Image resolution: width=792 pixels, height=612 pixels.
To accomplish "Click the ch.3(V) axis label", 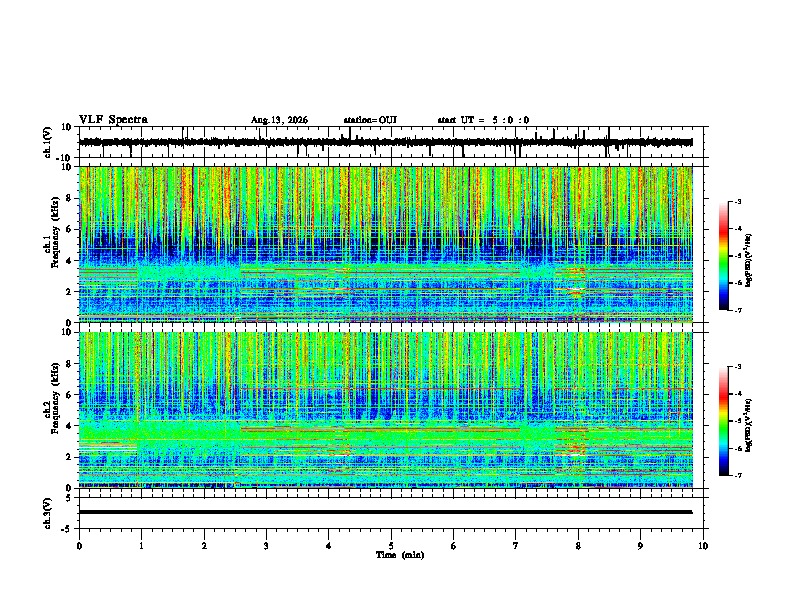I will coord(47,513).
